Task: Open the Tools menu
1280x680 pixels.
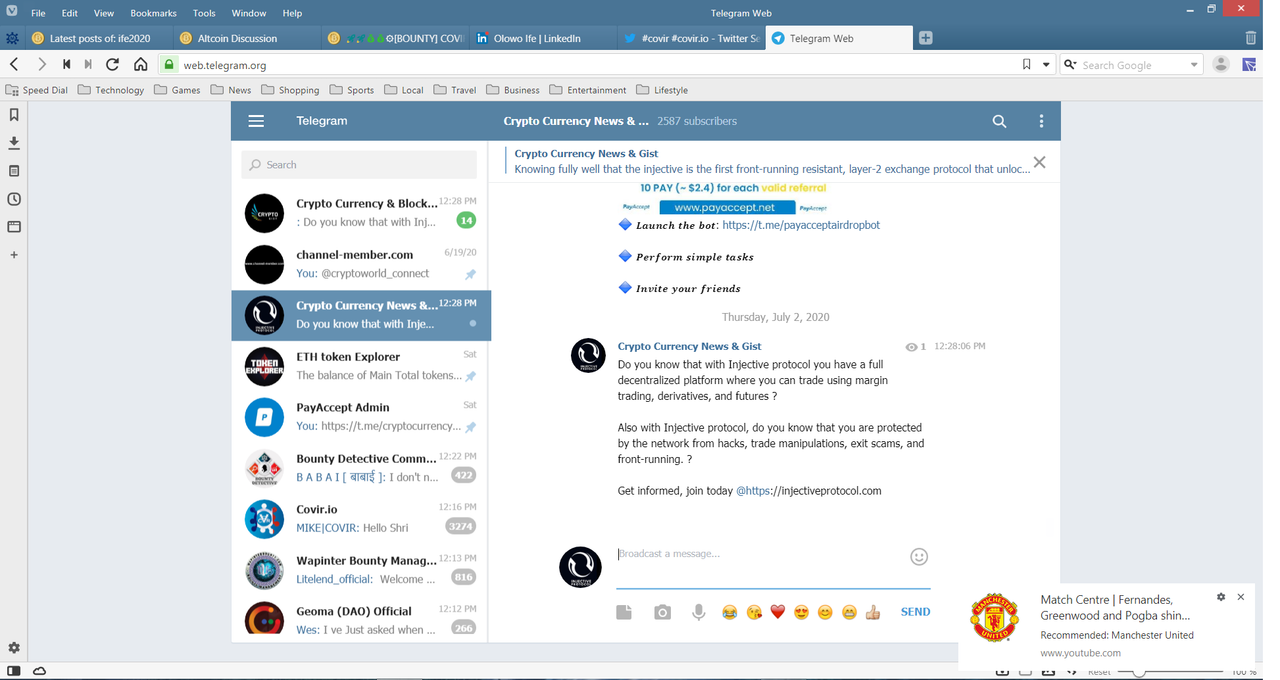Action: coord(204,13)
